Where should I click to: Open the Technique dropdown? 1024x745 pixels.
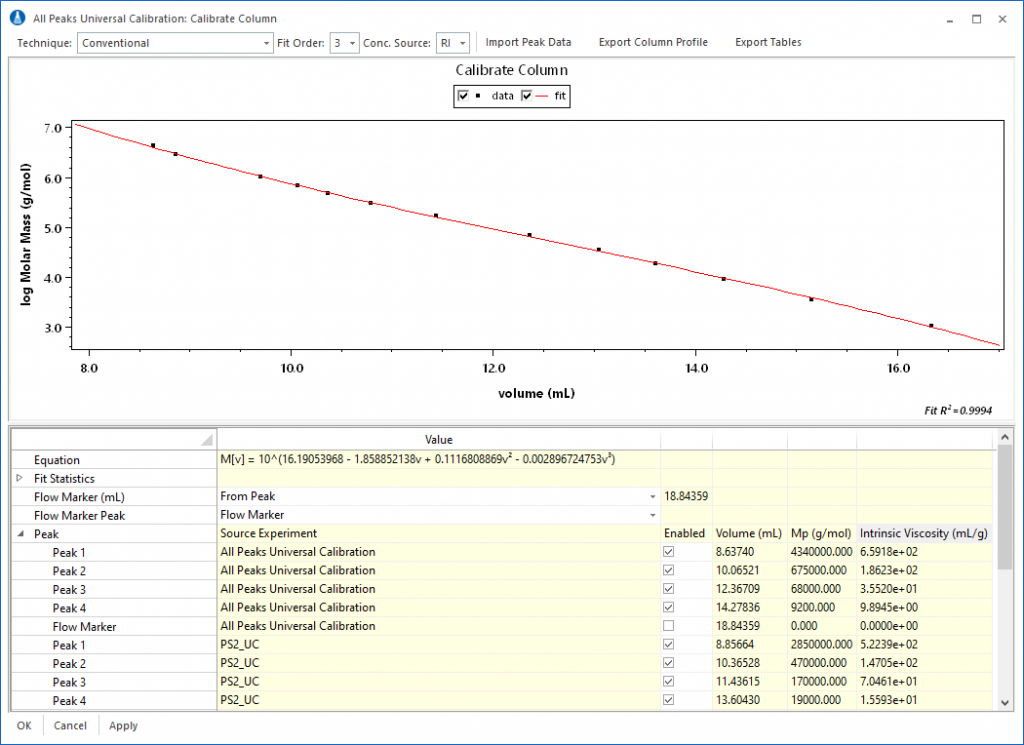coord(267,43)
